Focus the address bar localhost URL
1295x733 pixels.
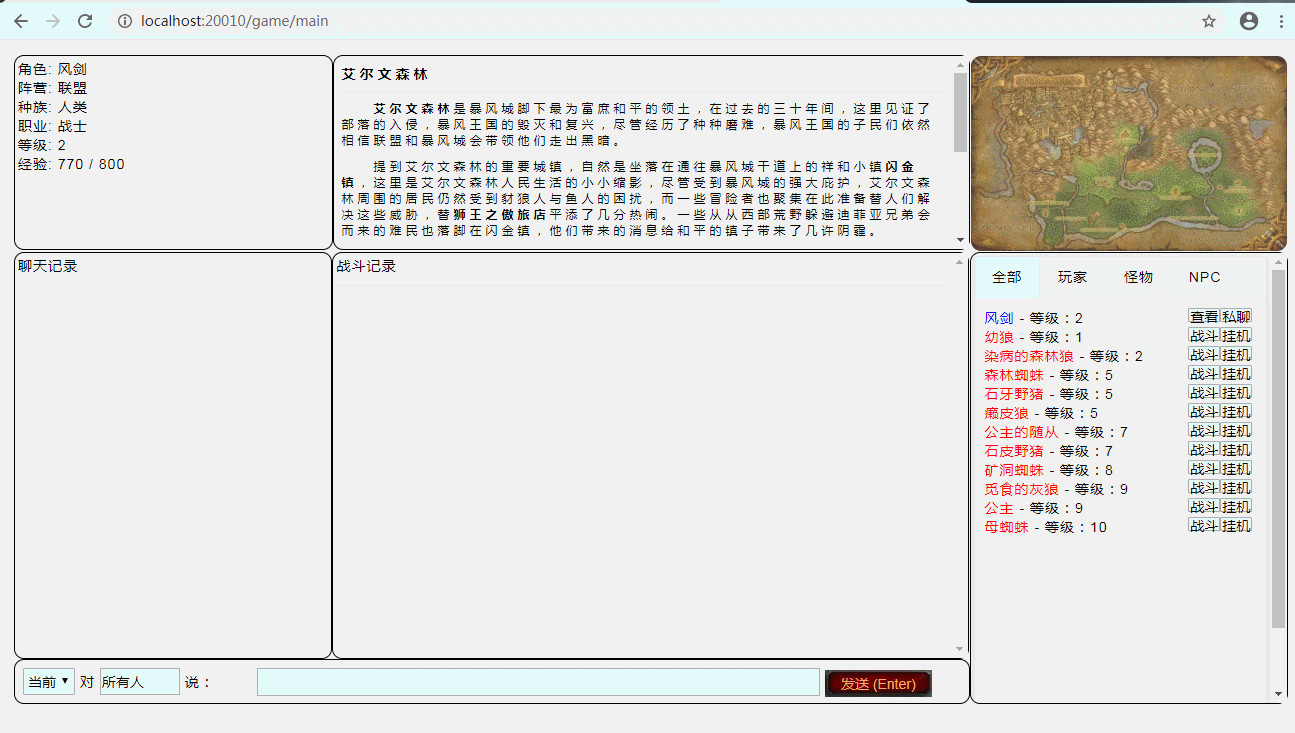[235, 21]
